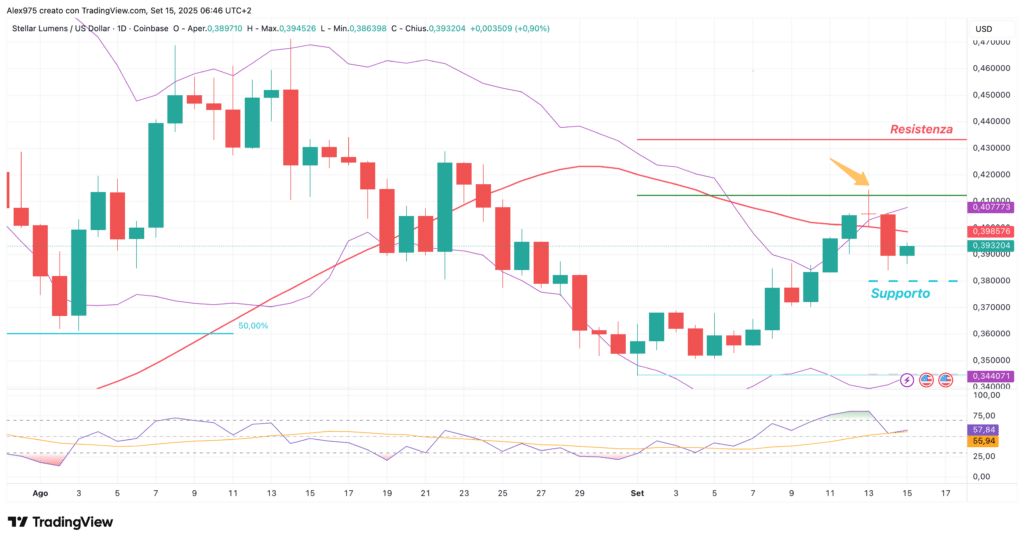Click the Supporto text label
The height and width of the screenshot is (542, 1024).
(900, 293)
